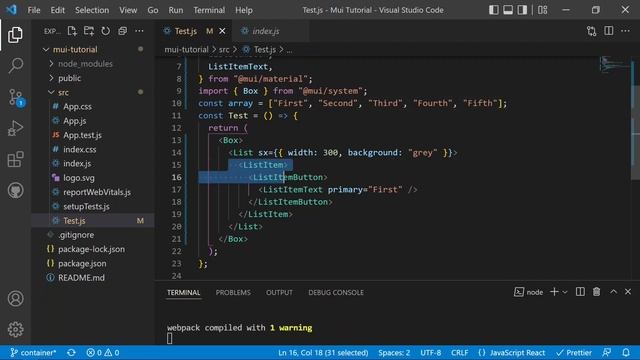Click errors and warnings count in status bar
This screenshot has height=360, width=640.
[103, 353]
